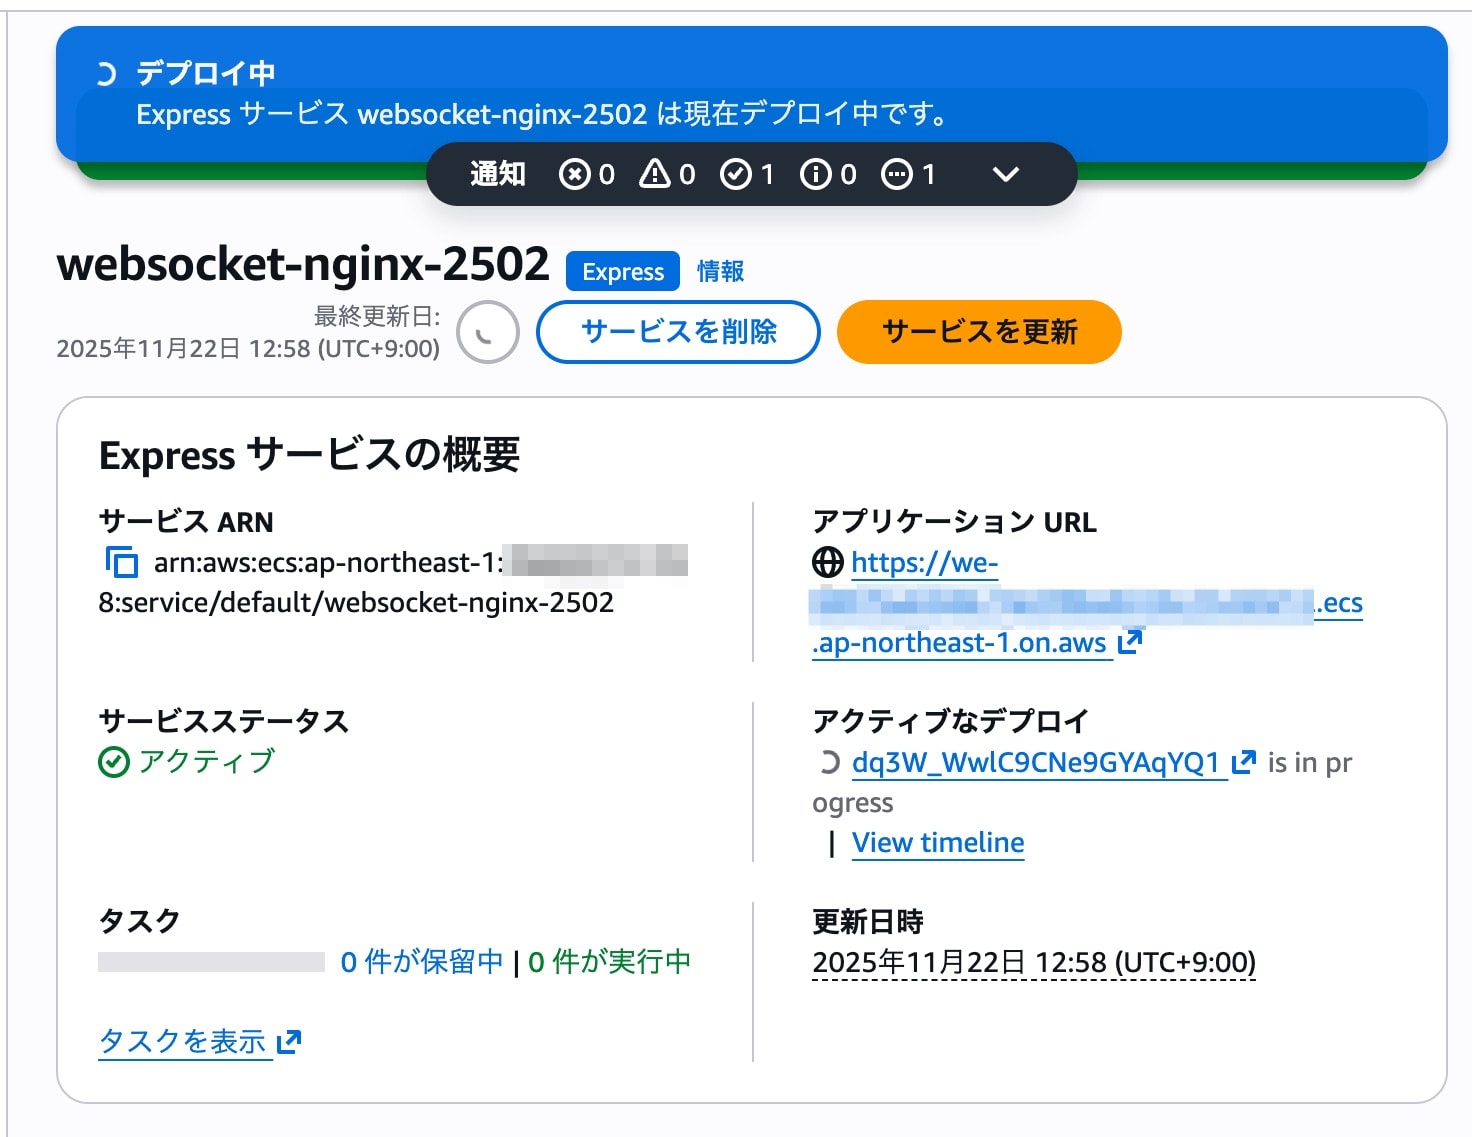Click the external link icon next to タスクを表示
1472x1137 pixels.
coord(289,1042)
